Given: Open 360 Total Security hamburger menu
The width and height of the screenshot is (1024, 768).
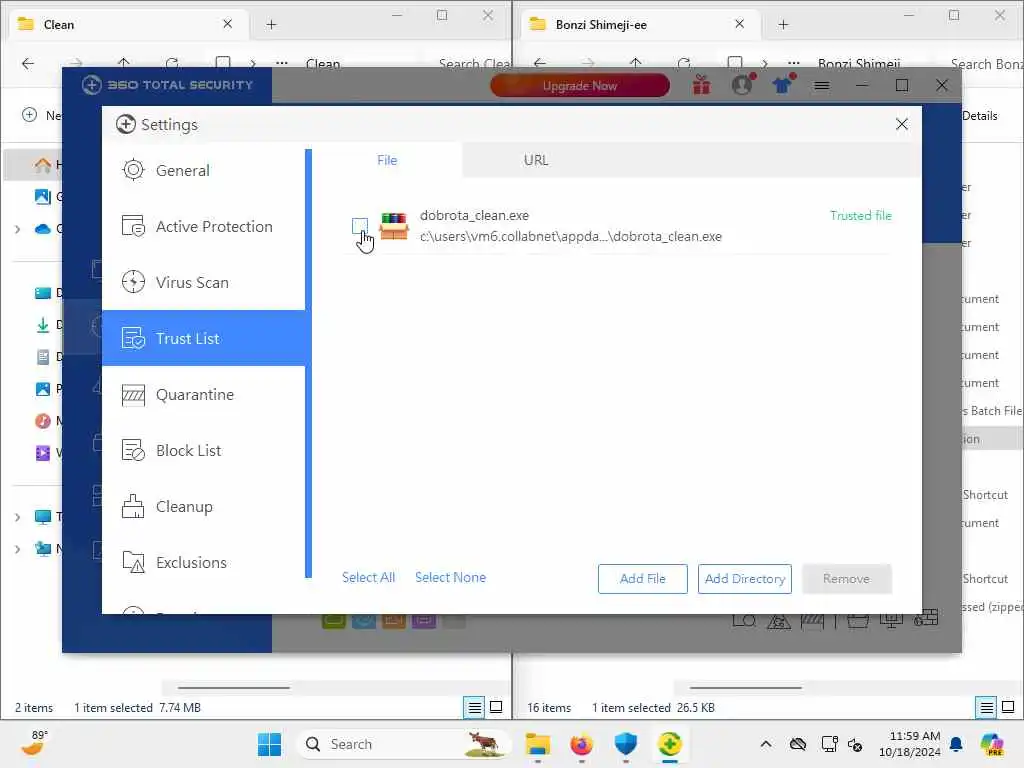Looking at the screenshot, I should 822,86.
